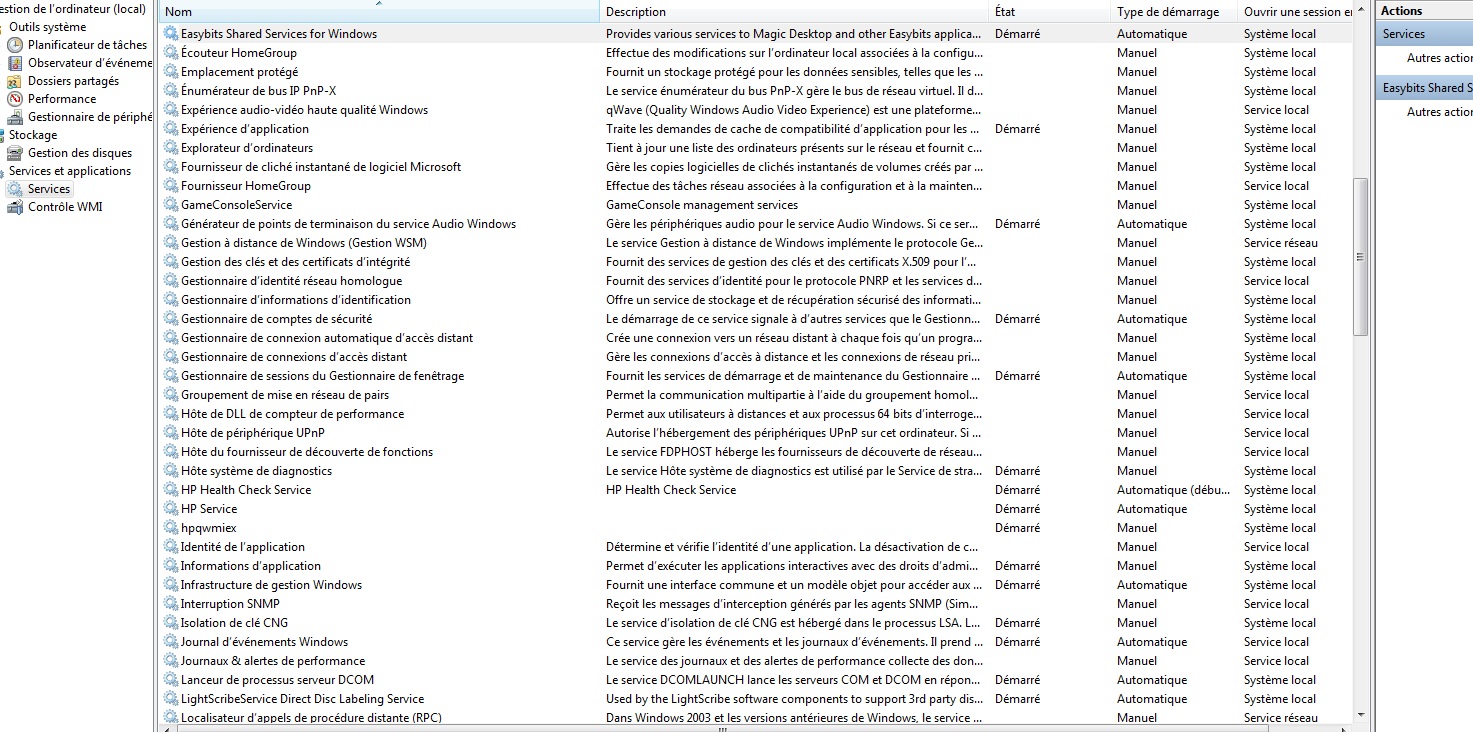The height and width of the screenshot is (732, 1473).
Task: Click gear icon beside HP Service
Action: (x=171, y=509)
